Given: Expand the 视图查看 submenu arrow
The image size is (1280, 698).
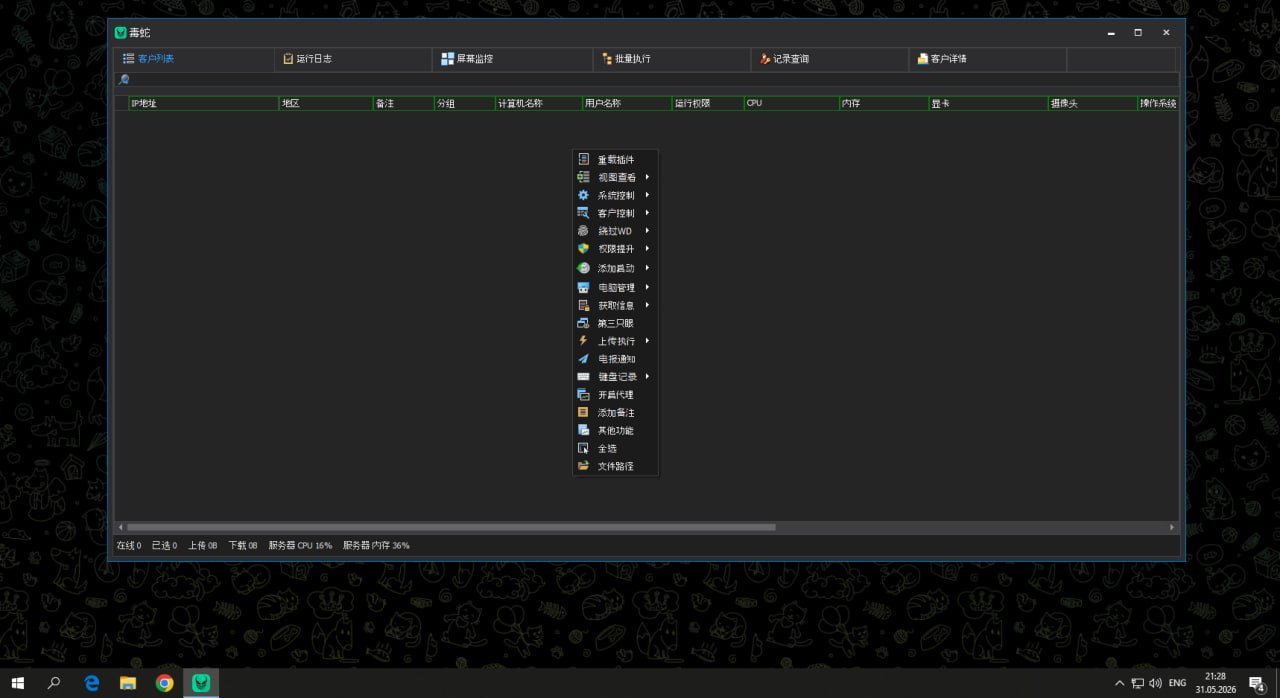Looking at the screenshot, I should point(648,177).
